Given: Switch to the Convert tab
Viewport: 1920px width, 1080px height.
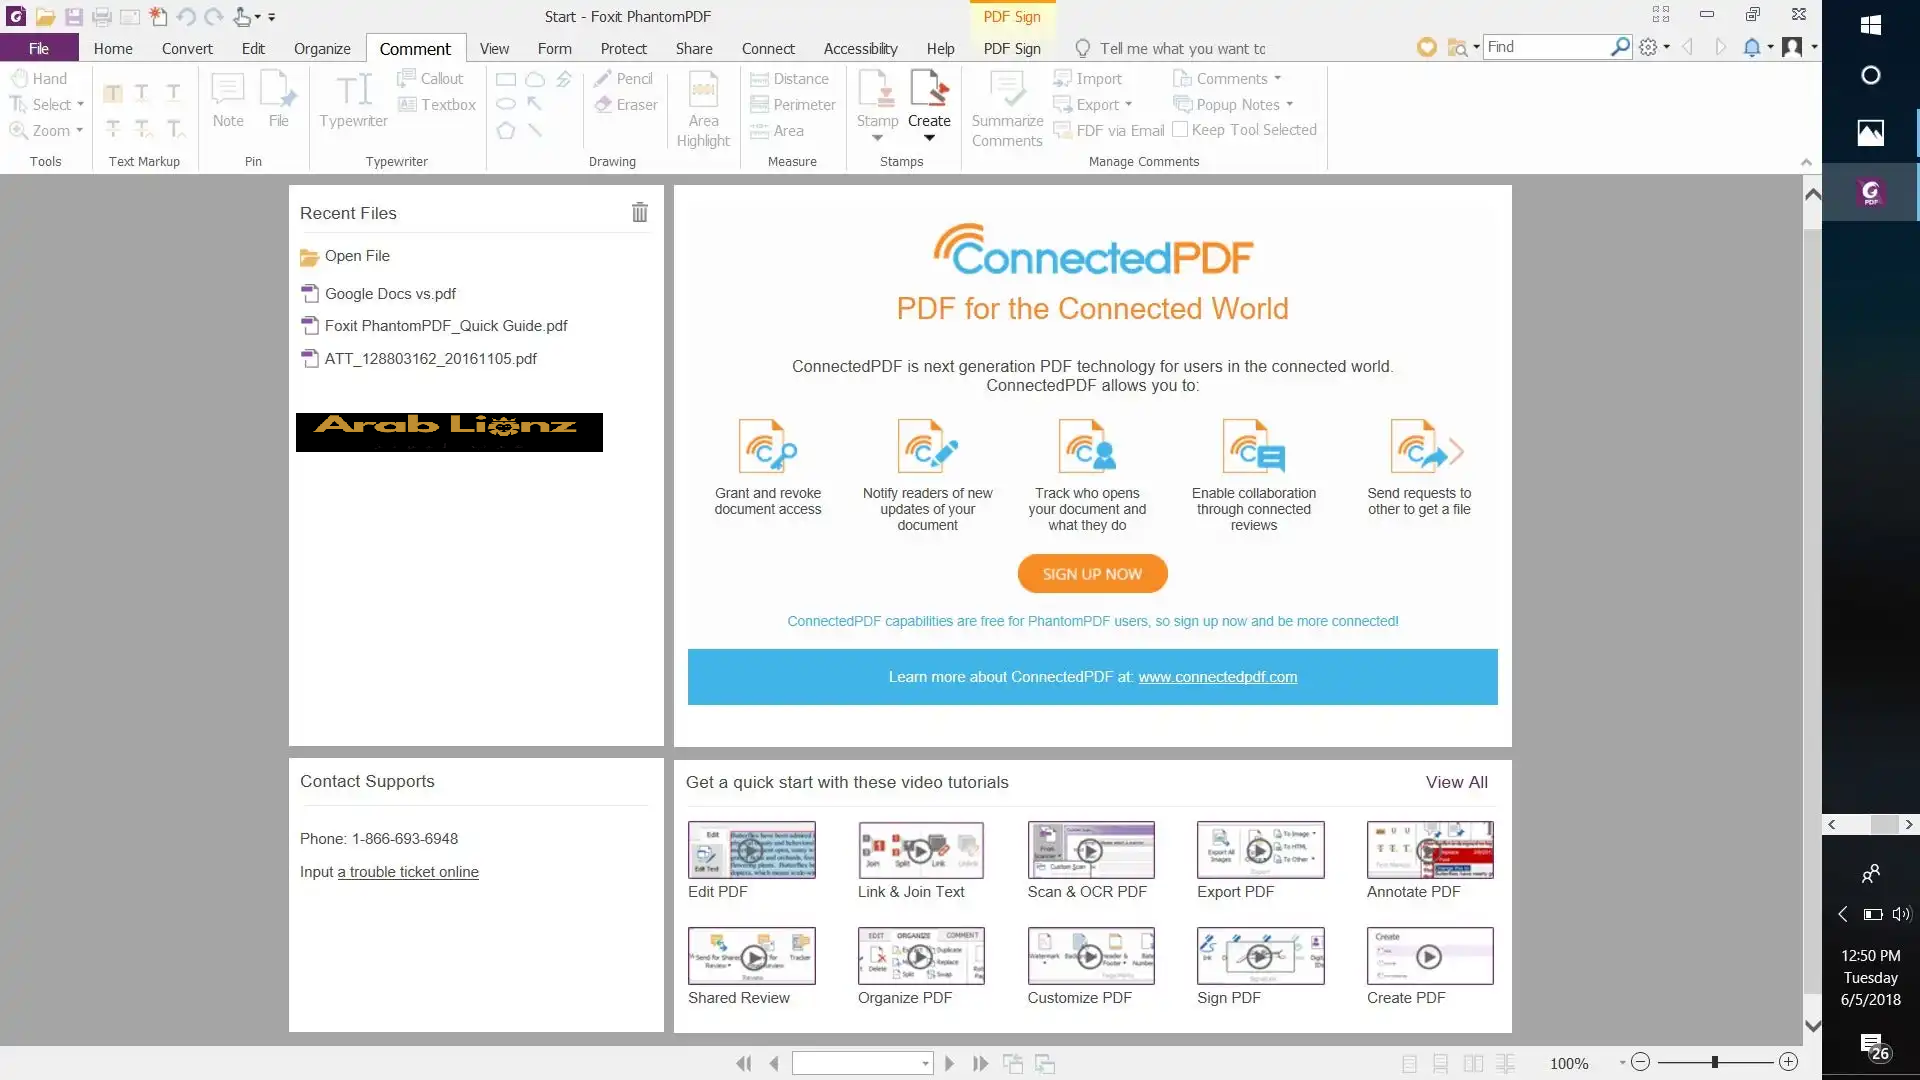Looking at the screenshot, I should point(187,48).
